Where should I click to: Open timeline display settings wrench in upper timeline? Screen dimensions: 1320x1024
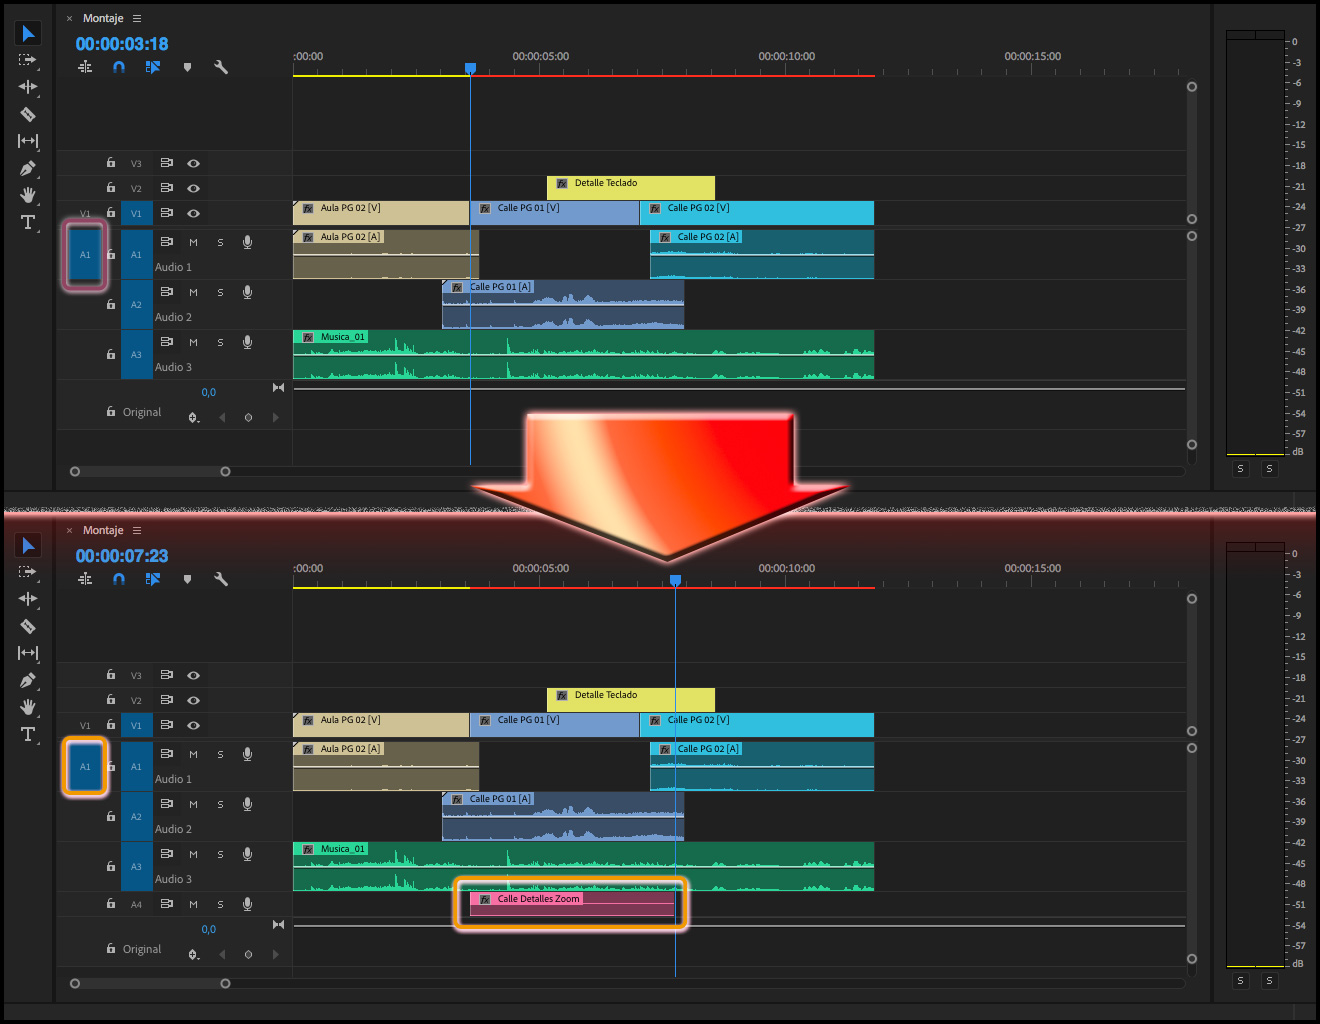coord(221,67)
